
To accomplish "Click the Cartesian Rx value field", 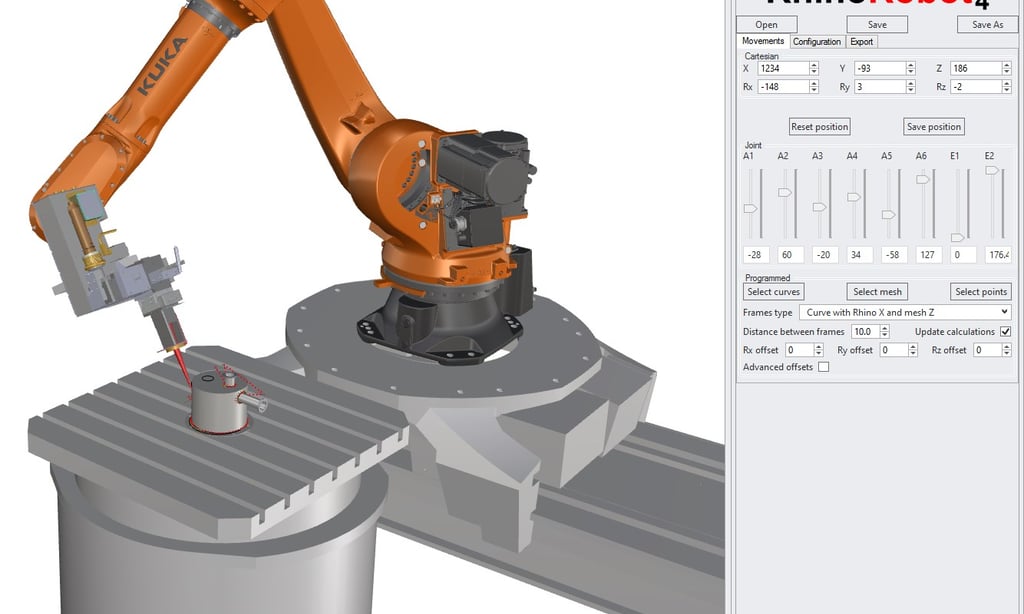I will click(783, 86).
